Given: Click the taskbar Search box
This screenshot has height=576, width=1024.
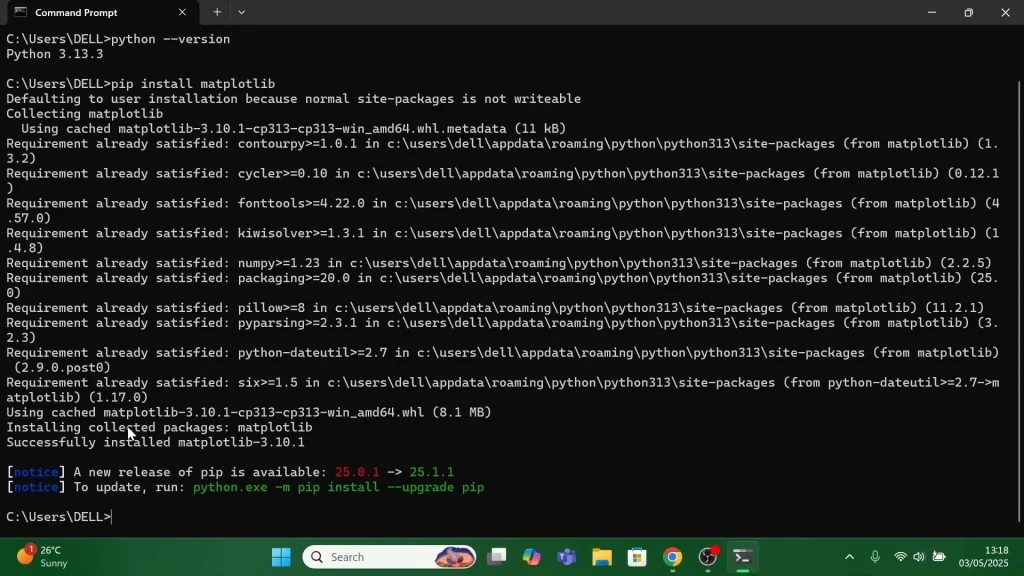Looking at the screenshot, I should (389, 557).
